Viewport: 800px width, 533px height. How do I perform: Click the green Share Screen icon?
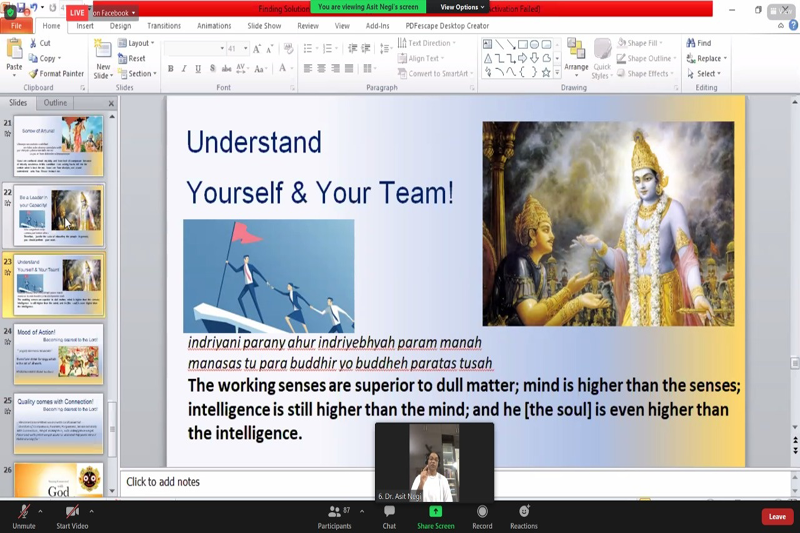tap(435, 512)
